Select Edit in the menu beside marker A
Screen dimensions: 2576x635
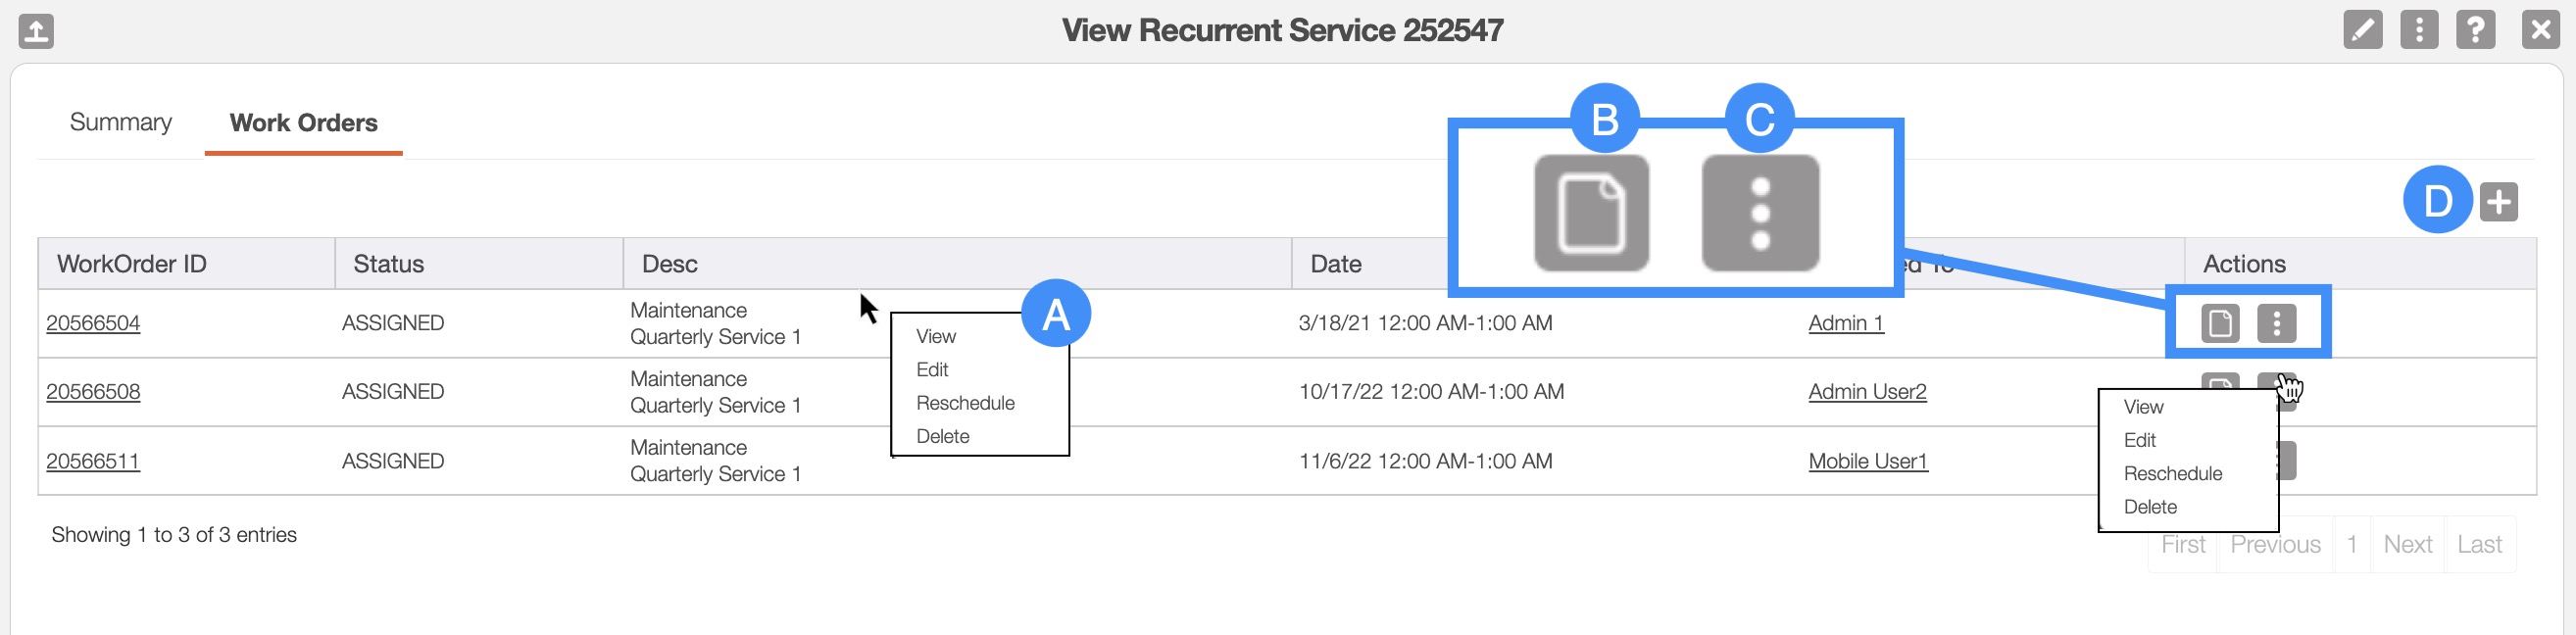coord(931,370)
